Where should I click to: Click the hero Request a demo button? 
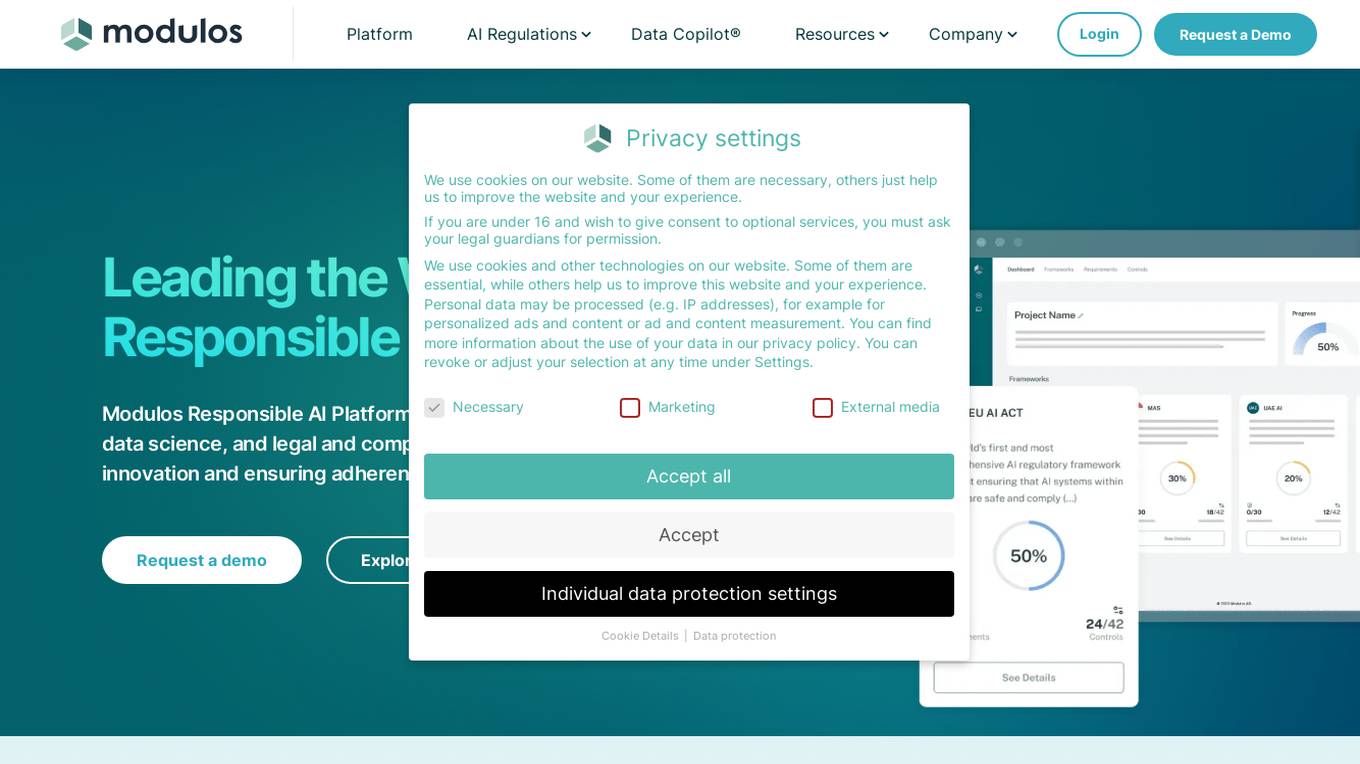(x=202, y=560)
